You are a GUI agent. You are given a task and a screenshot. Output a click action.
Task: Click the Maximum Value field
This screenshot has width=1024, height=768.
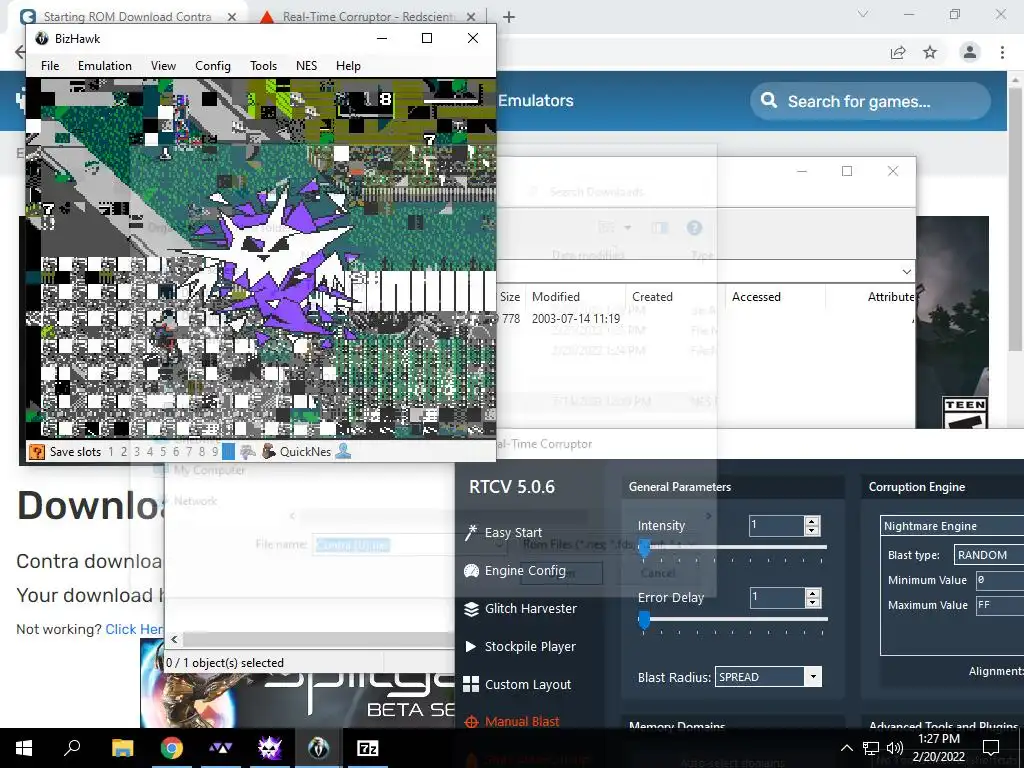pyautogui.click(x=1000, y=605)
